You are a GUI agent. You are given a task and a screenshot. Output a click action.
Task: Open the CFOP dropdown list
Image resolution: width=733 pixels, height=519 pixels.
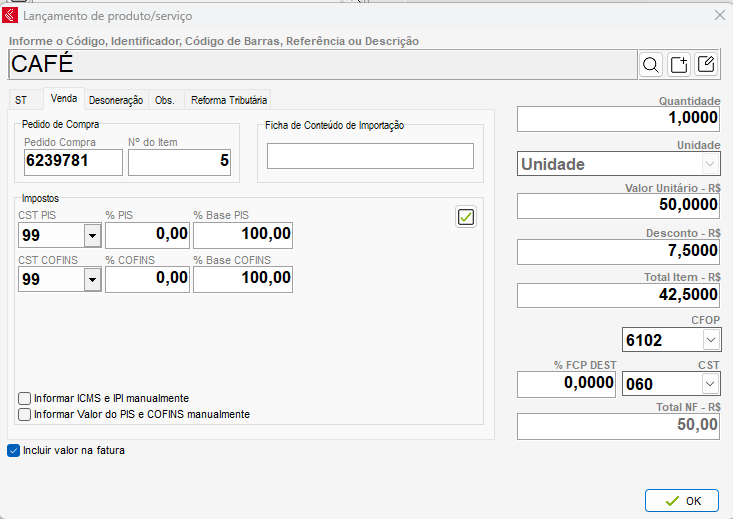[709, 340]
